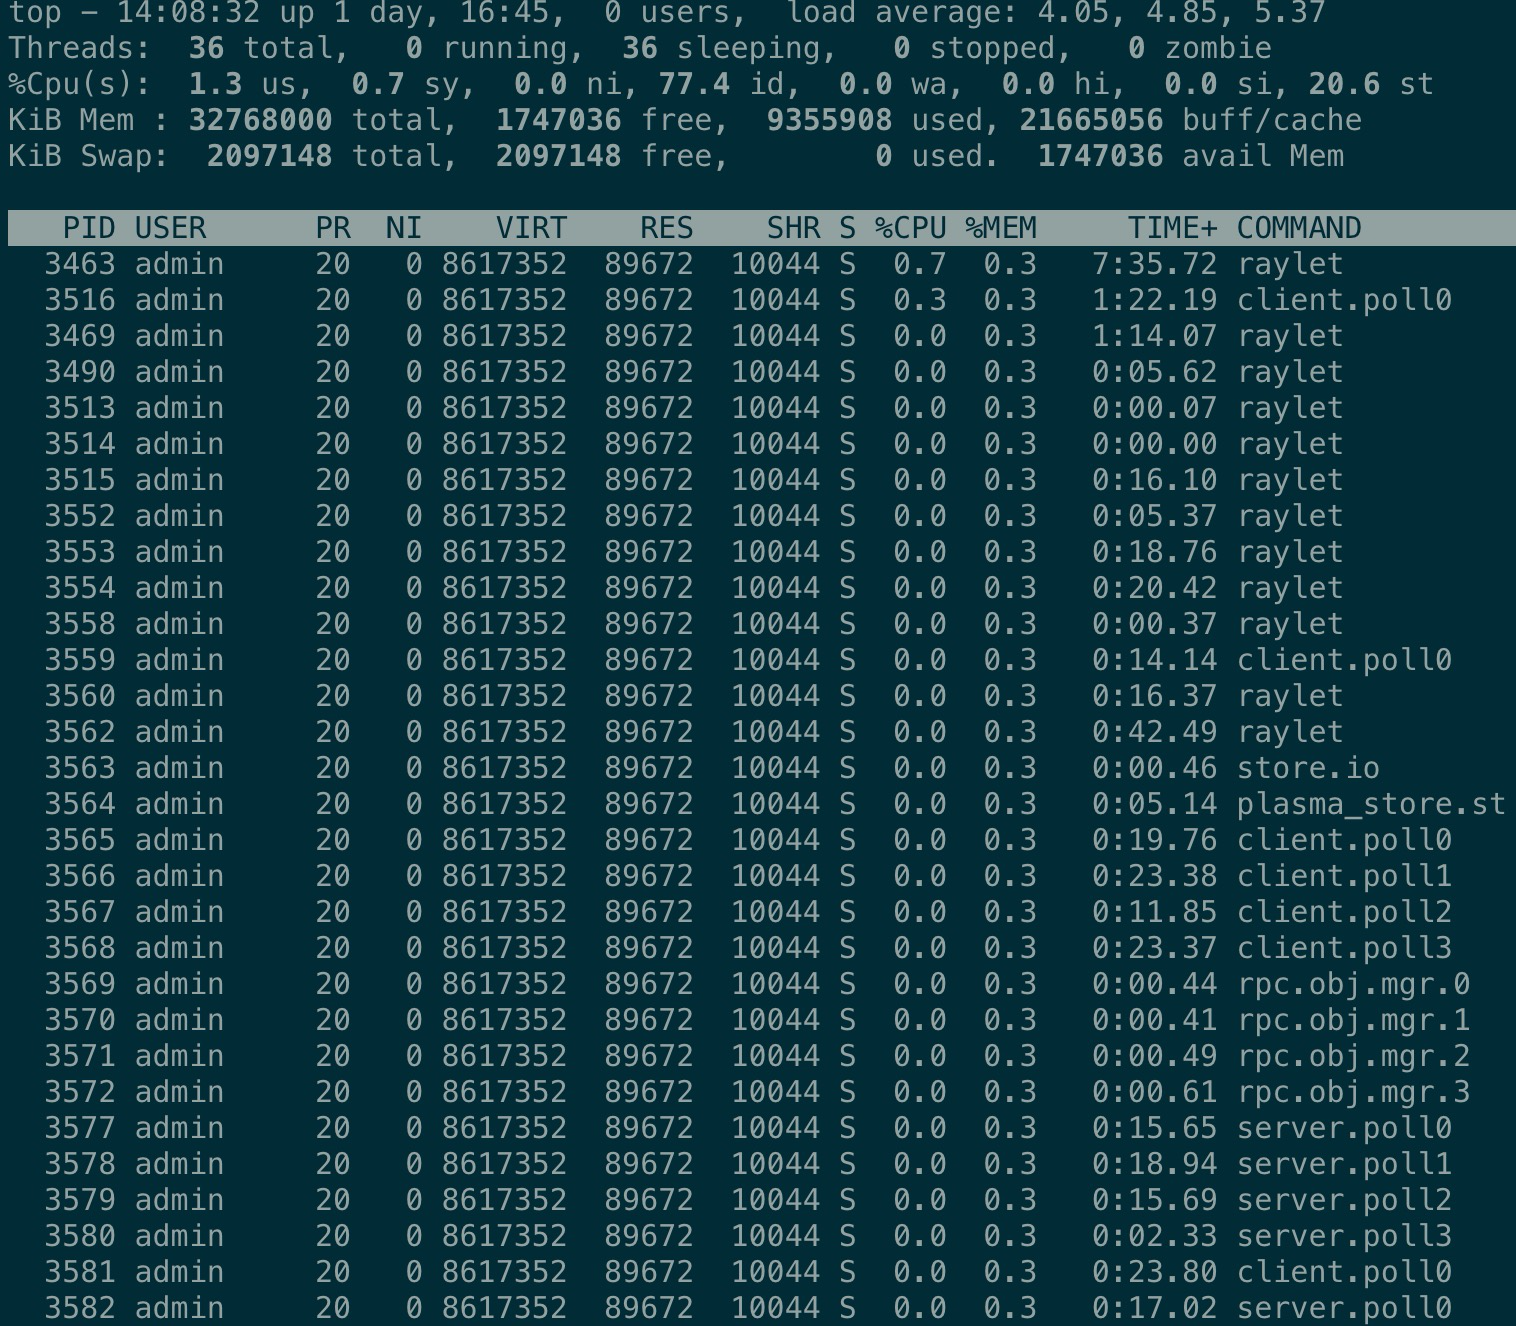Click the time value 0:00.07
Image resolution: width=1516 pixels, height=1326 pixels.
click(x=1154, y=408)
